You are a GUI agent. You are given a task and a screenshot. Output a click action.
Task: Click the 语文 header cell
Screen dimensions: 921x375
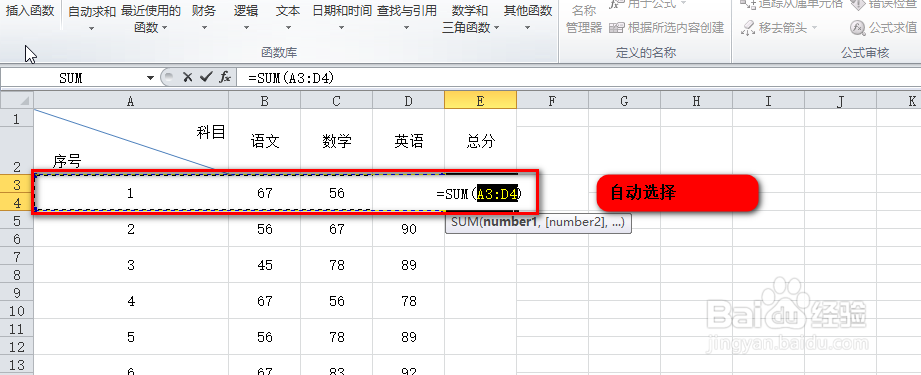click(x=265, y=142)
